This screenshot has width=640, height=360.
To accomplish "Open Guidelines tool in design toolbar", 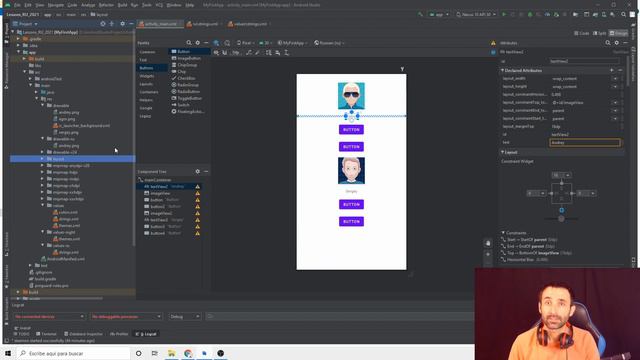I will pyautogui.click(x=287, y=53).
